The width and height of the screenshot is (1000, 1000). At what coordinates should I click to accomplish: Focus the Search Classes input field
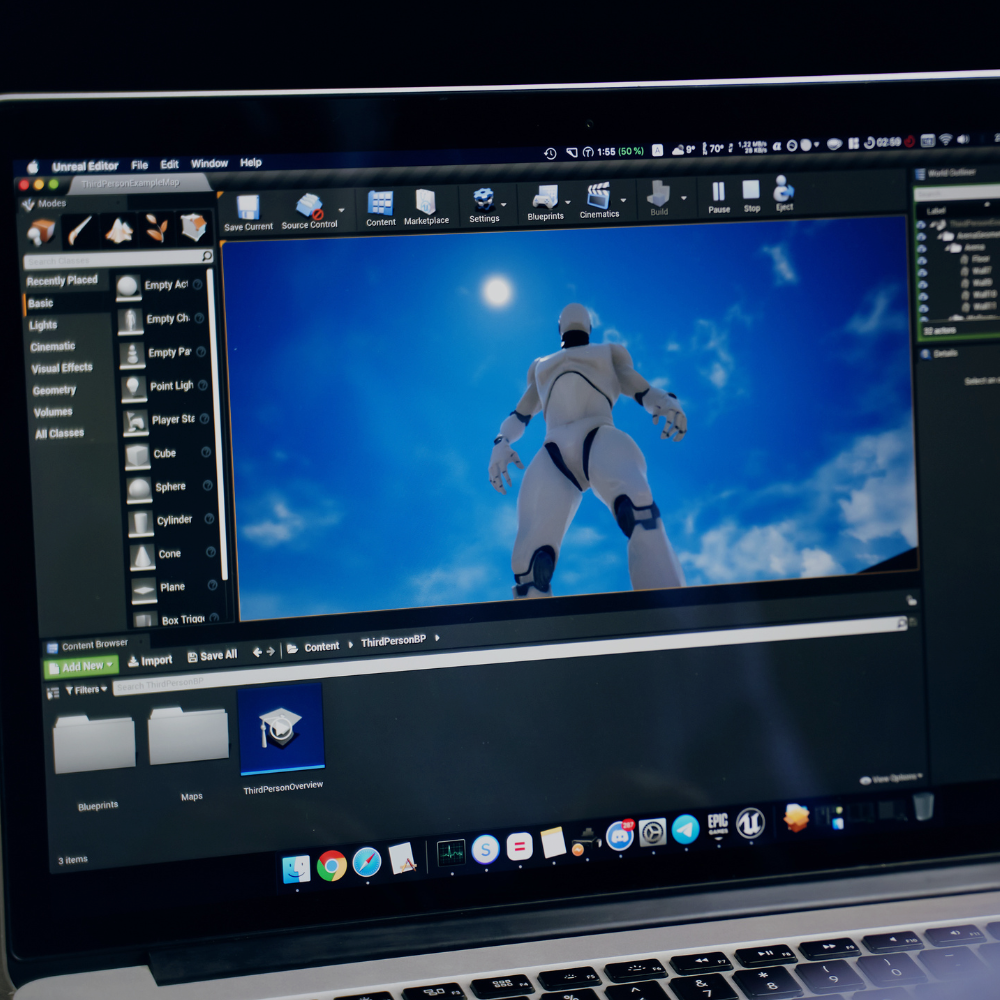pos(119,258)
